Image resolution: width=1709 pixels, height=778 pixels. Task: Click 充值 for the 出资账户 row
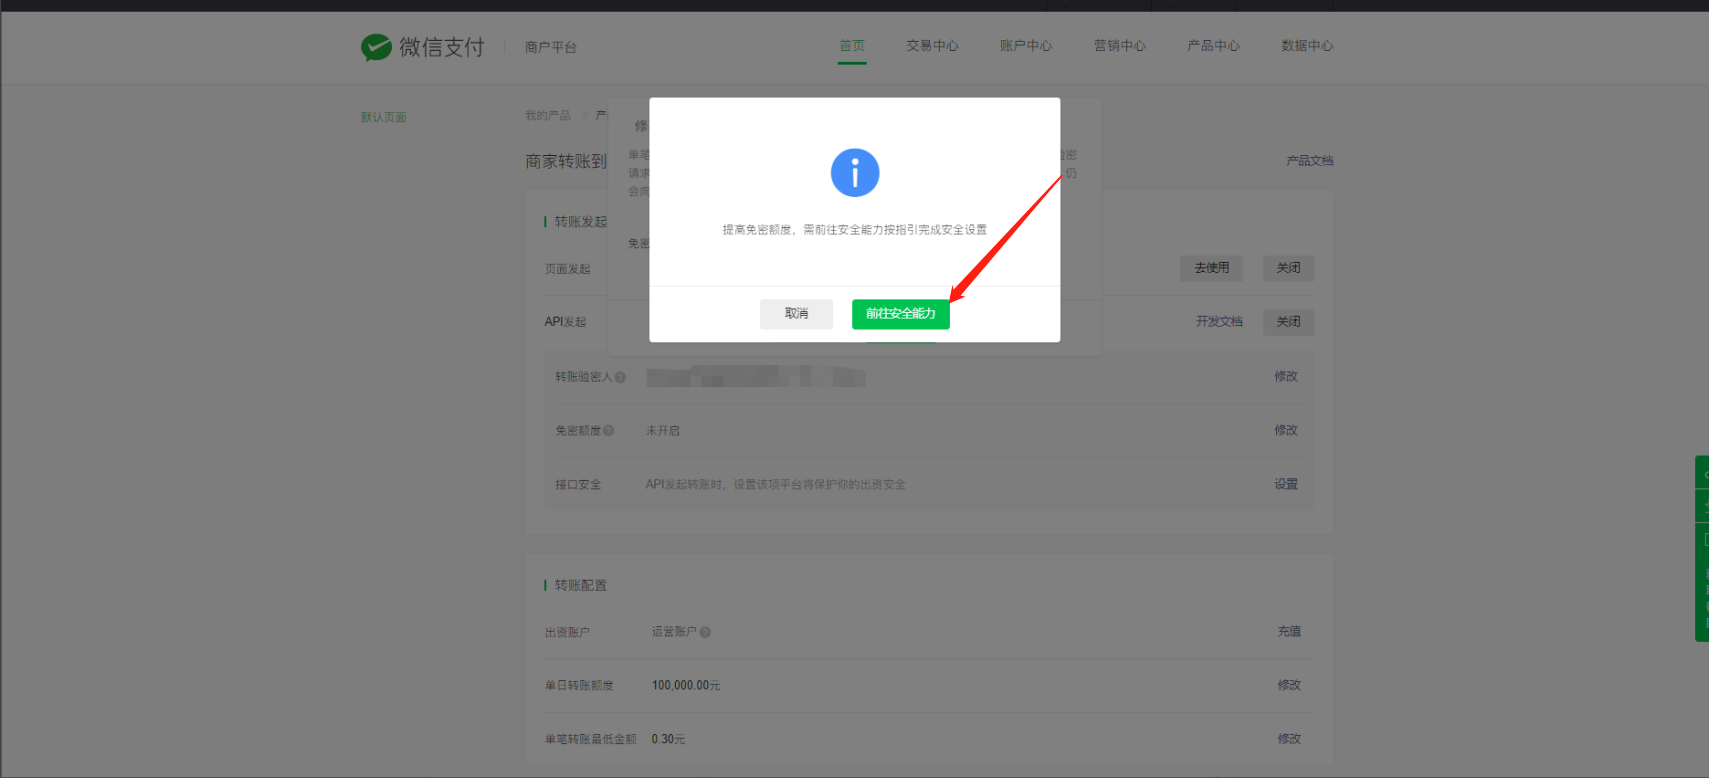click(x=1289, y=632)
